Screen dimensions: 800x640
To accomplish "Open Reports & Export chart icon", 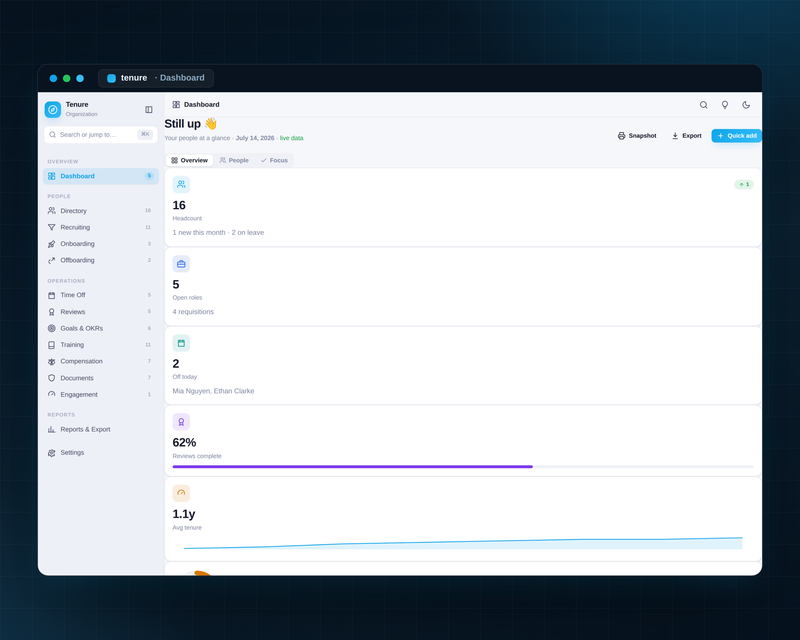I will tap(52, 429).
